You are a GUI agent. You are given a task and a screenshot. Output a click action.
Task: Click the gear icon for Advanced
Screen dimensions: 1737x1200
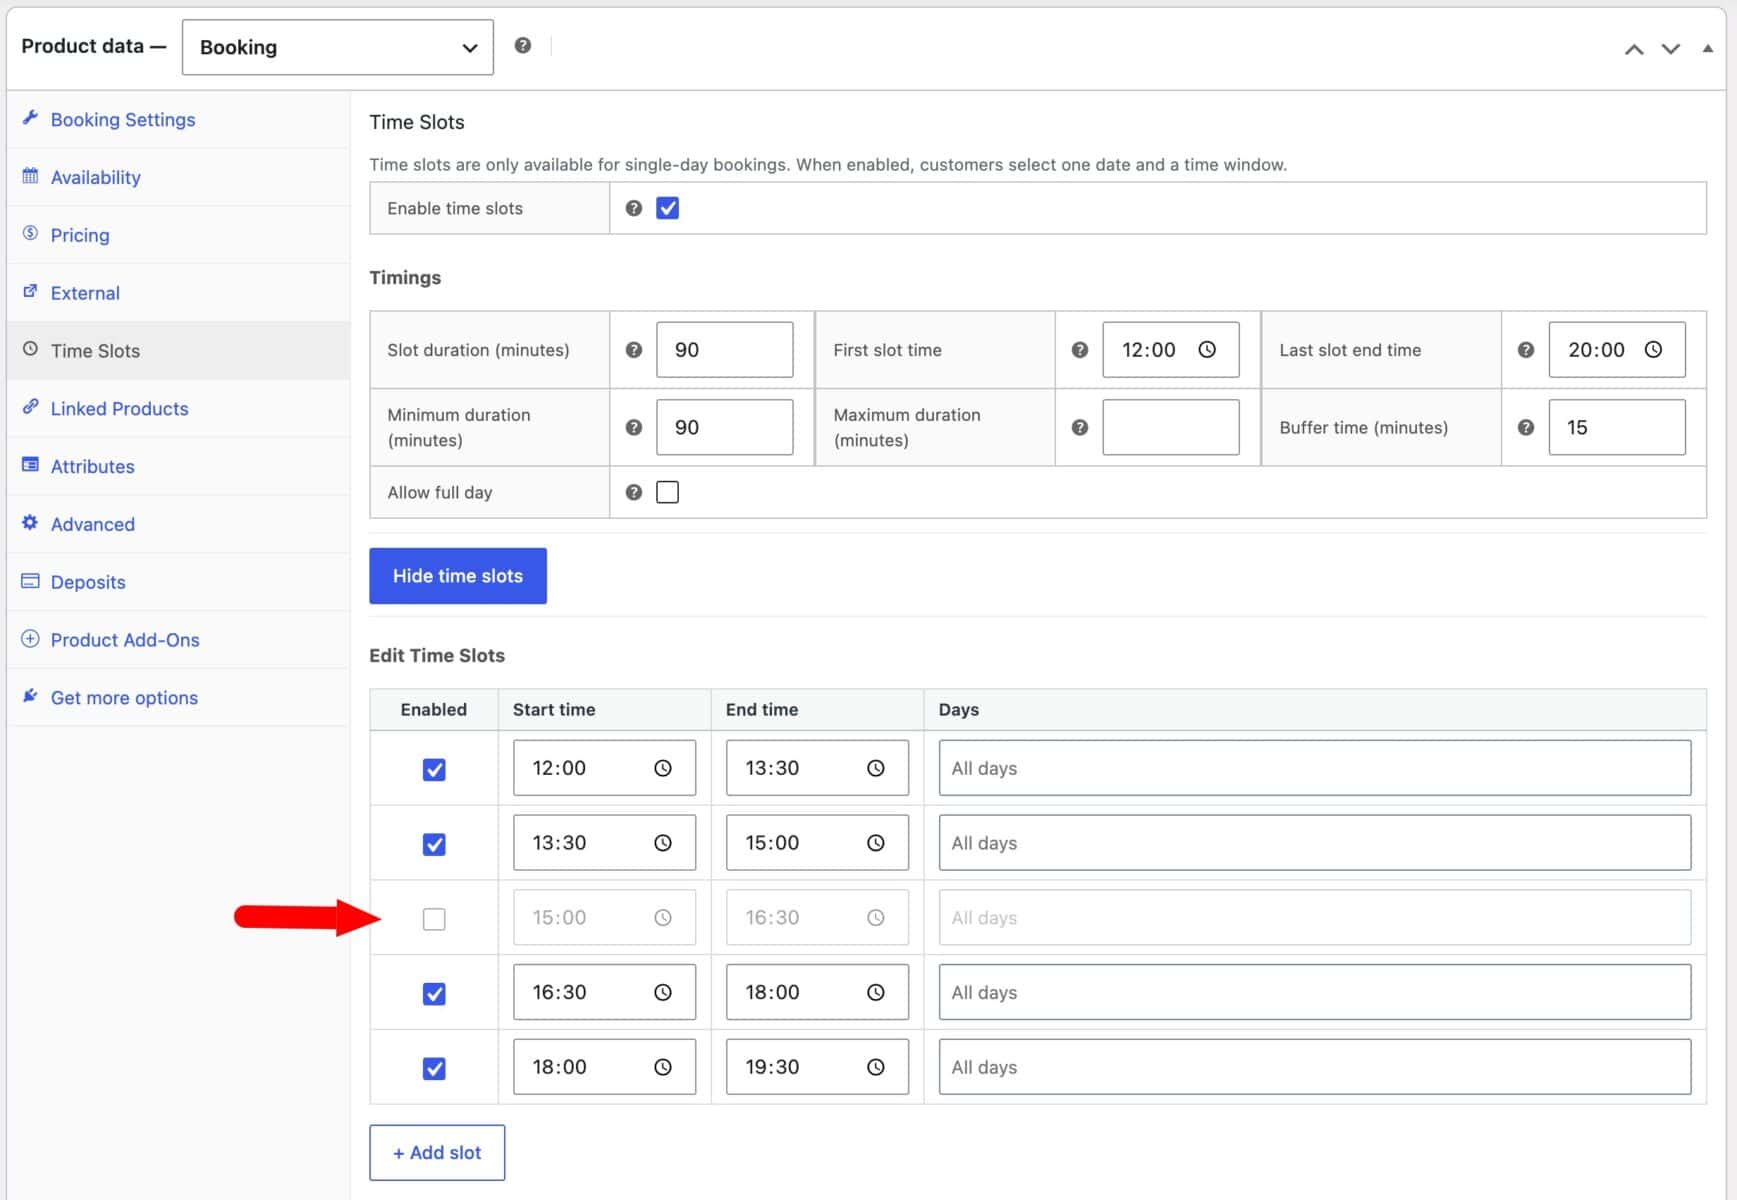[x=30, y=522]
